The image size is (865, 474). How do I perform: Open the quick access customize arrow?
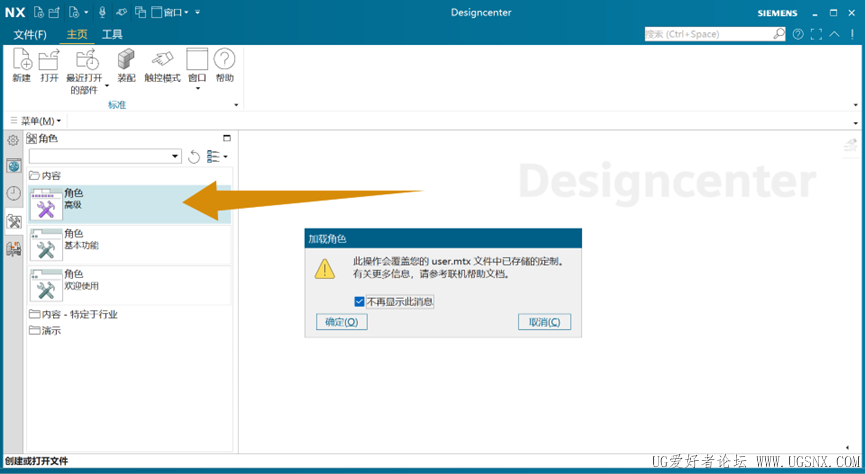(197, 12)
